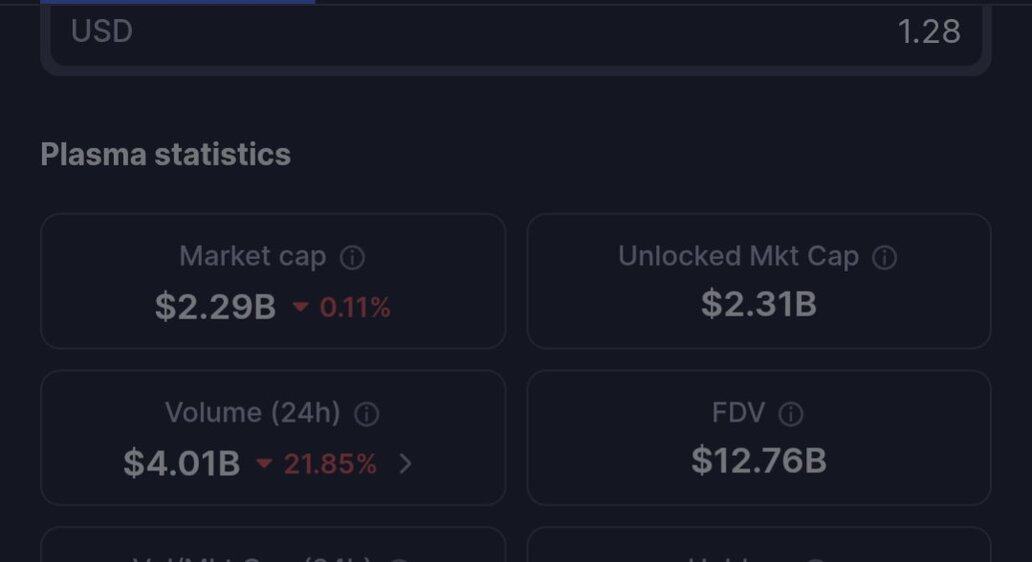Tap the blue active tab indicator bar
This screenshot has height=562, width=1032.
(178, 2)
